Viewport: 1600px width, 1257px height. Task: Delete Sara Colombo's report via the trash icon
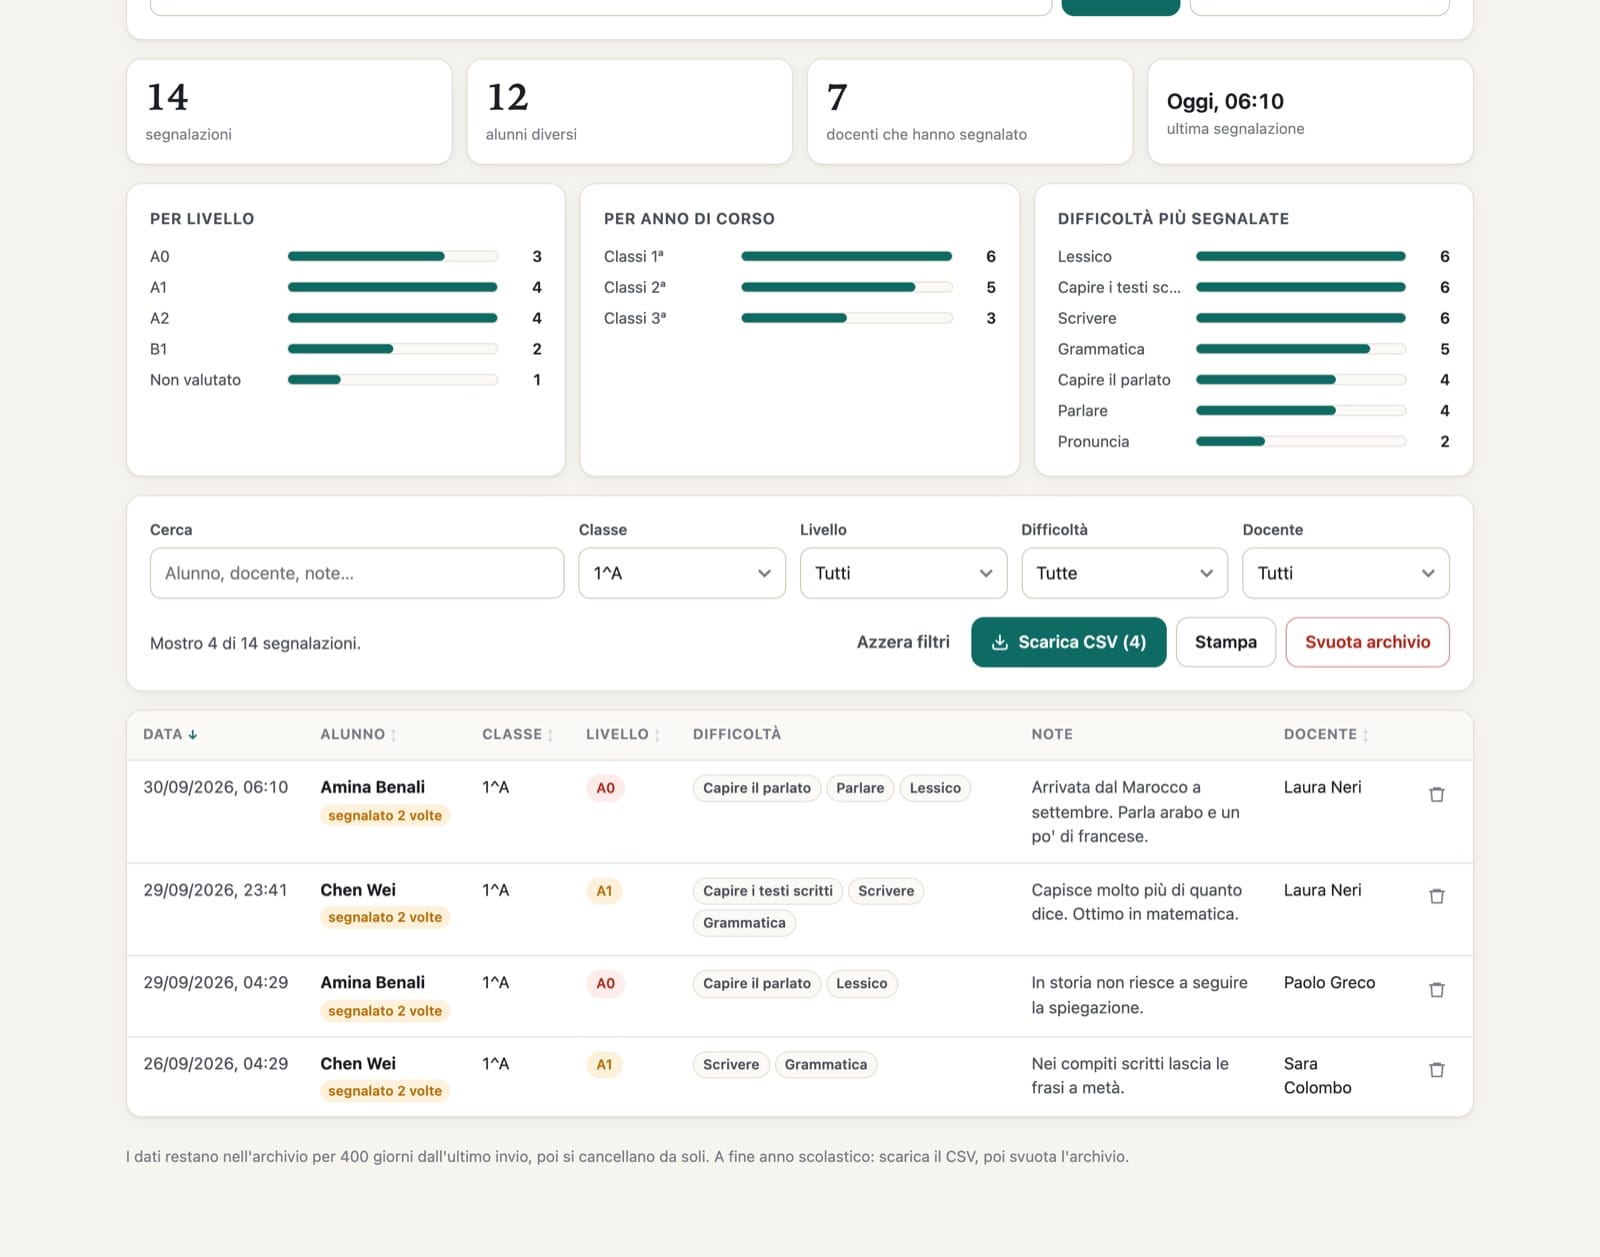1437,1069
